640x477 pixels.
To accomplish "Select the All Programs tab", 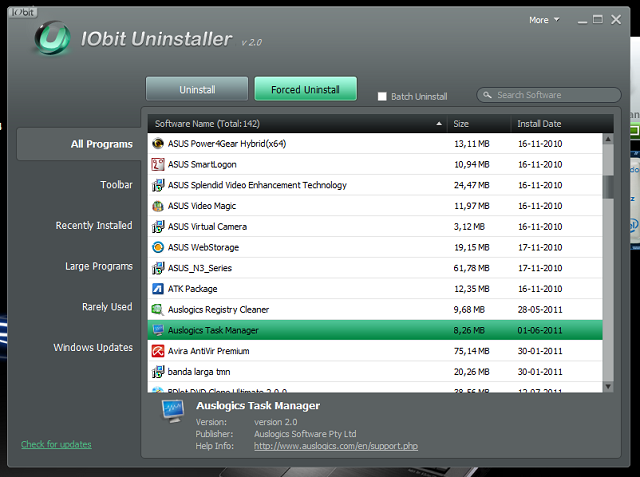I will [79, 144].
